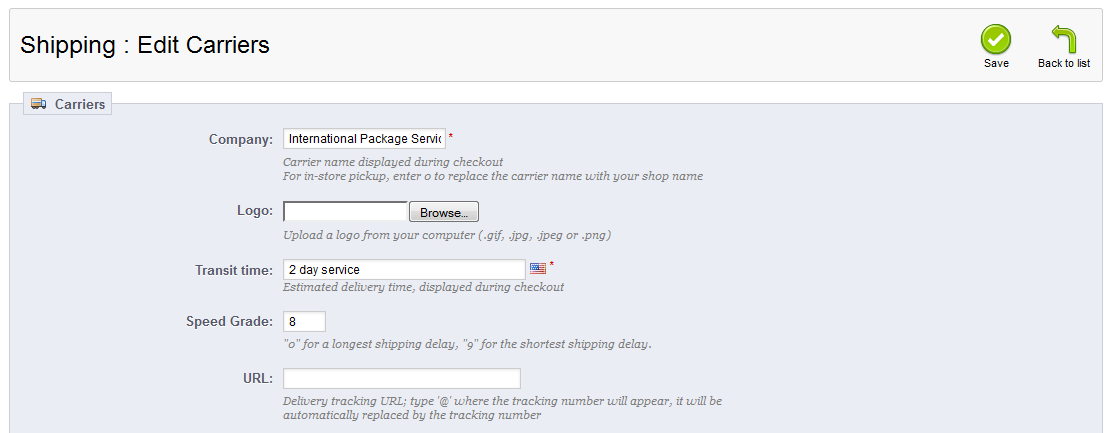The width and height of the screenshot is (1109, 433).
Task: Click the Speed Grade label
Action: [x=229, y=321]
